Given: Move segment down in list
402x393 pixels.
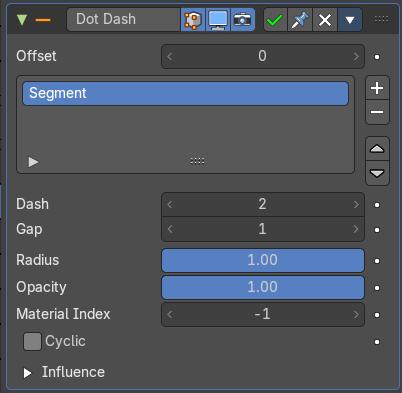Looking at the screenshot, I should tap(377, 173).
